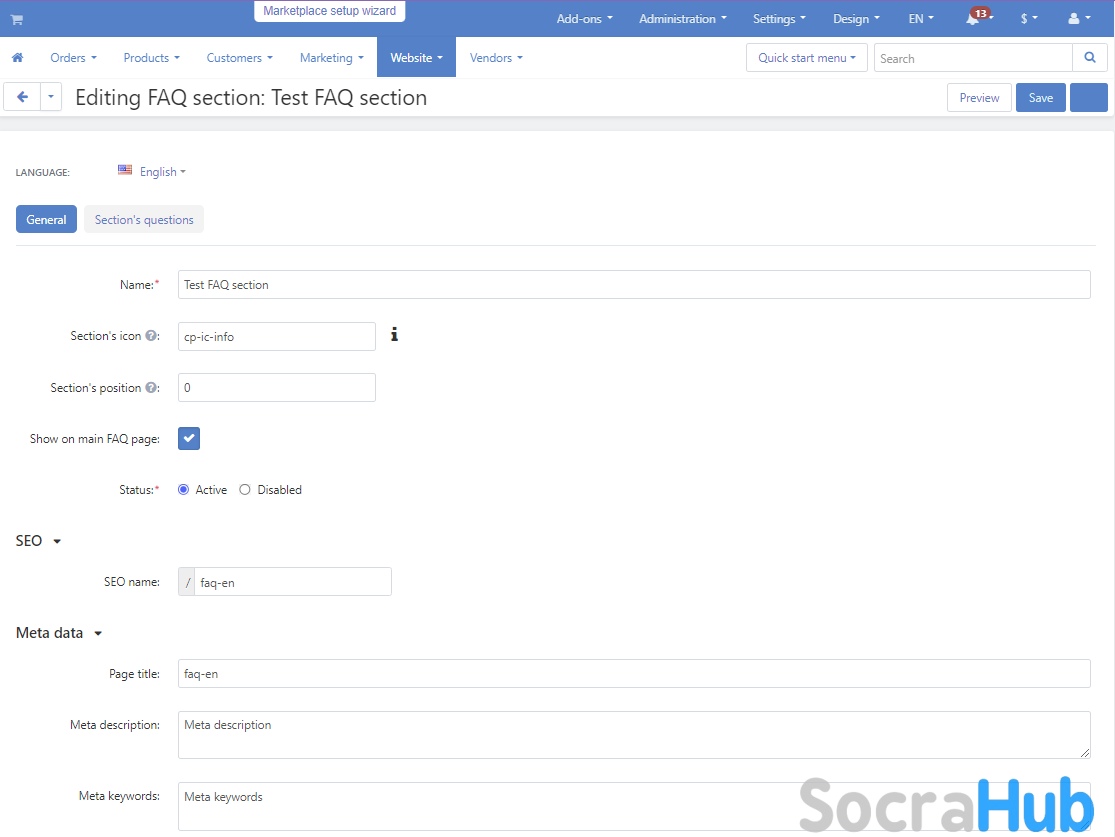Click the info icon beside Section's icon field

click(394, 335)
